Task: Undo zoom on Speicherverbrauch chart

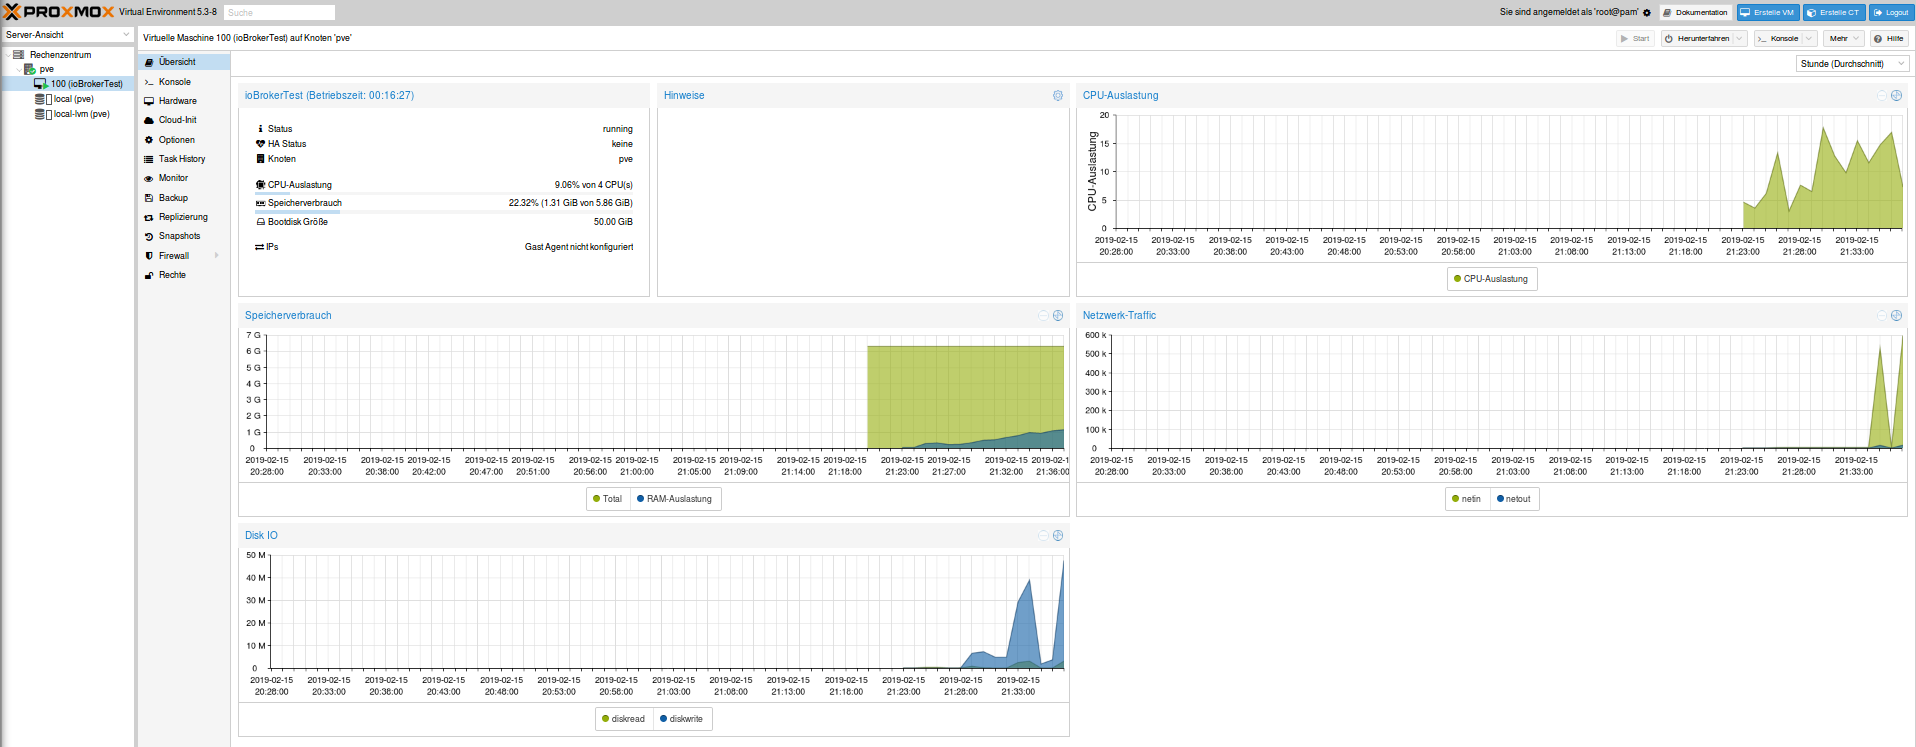Action: coord(1043,316)
